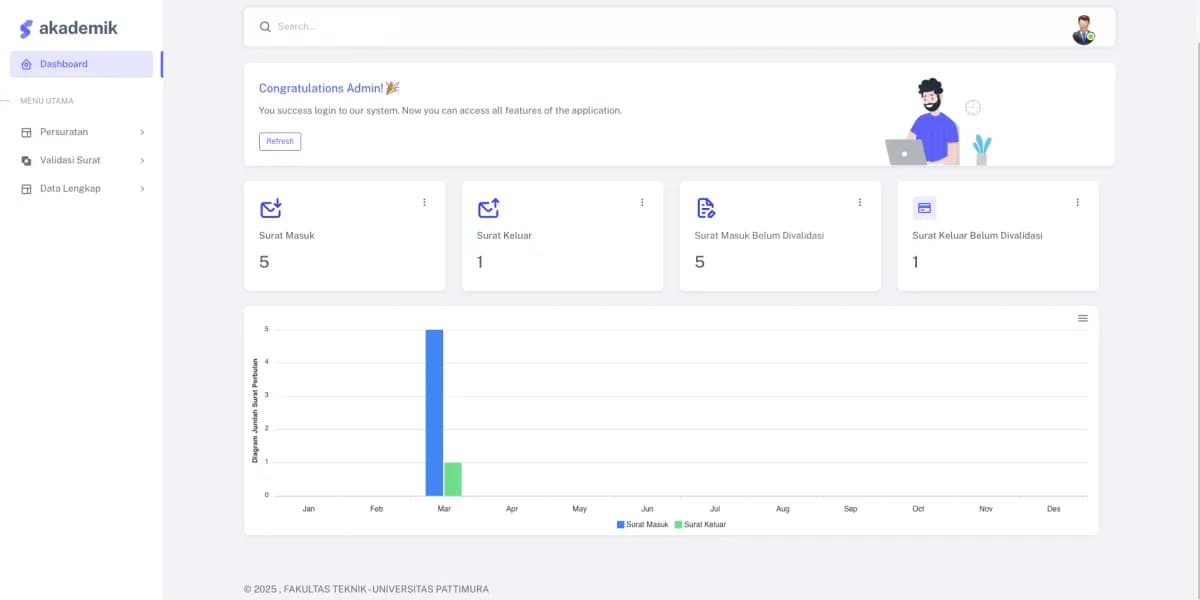Open Surat Masuk card options menu
The width and height of the screenshot is (1200, 600).
coord(424,202)
